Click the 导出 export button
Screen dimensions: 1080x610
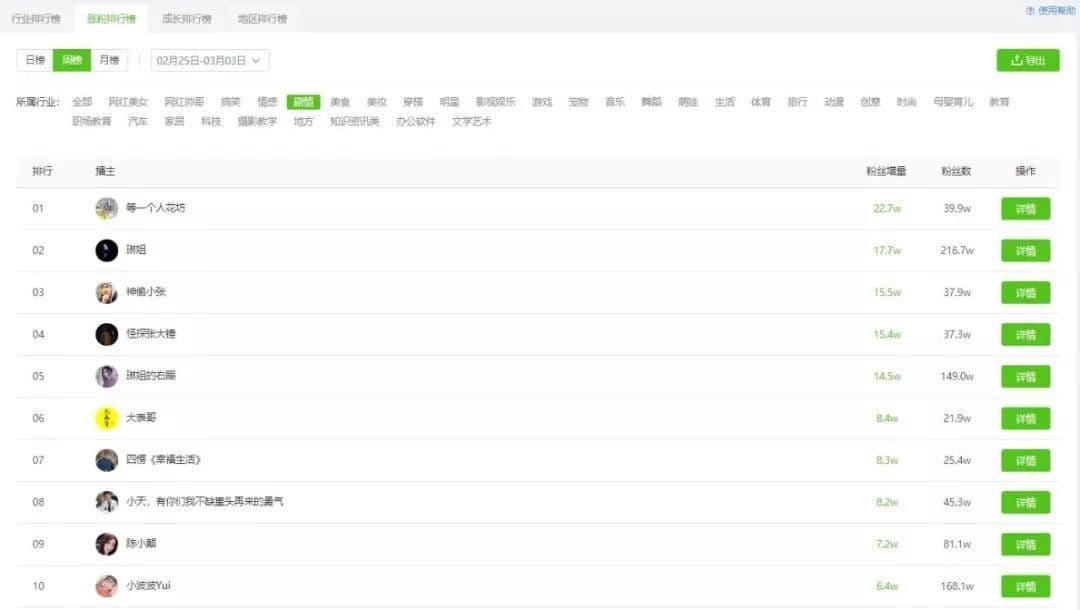1027,60
